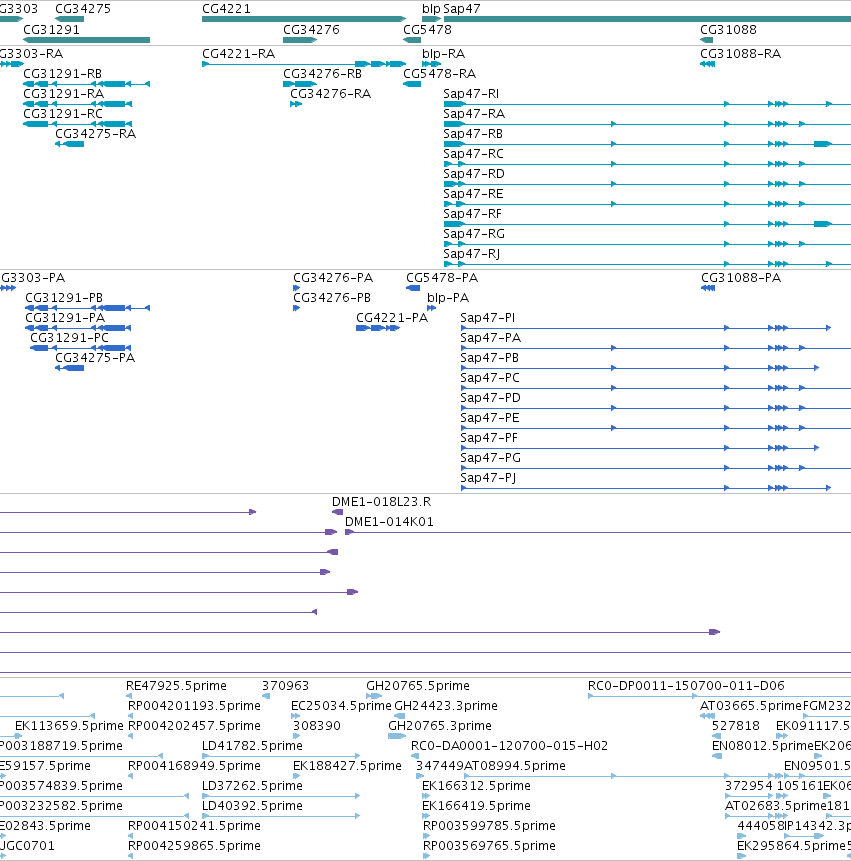Select the LD37262.5prime EST
851x861 pixels.
[x=281, y=796]
